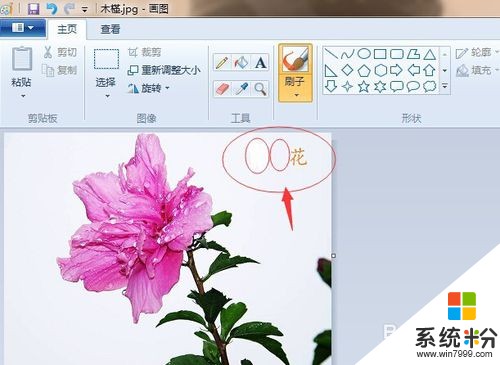Click the 复制 button
Viewport: 500px width, 365px height.
point(59,70)
